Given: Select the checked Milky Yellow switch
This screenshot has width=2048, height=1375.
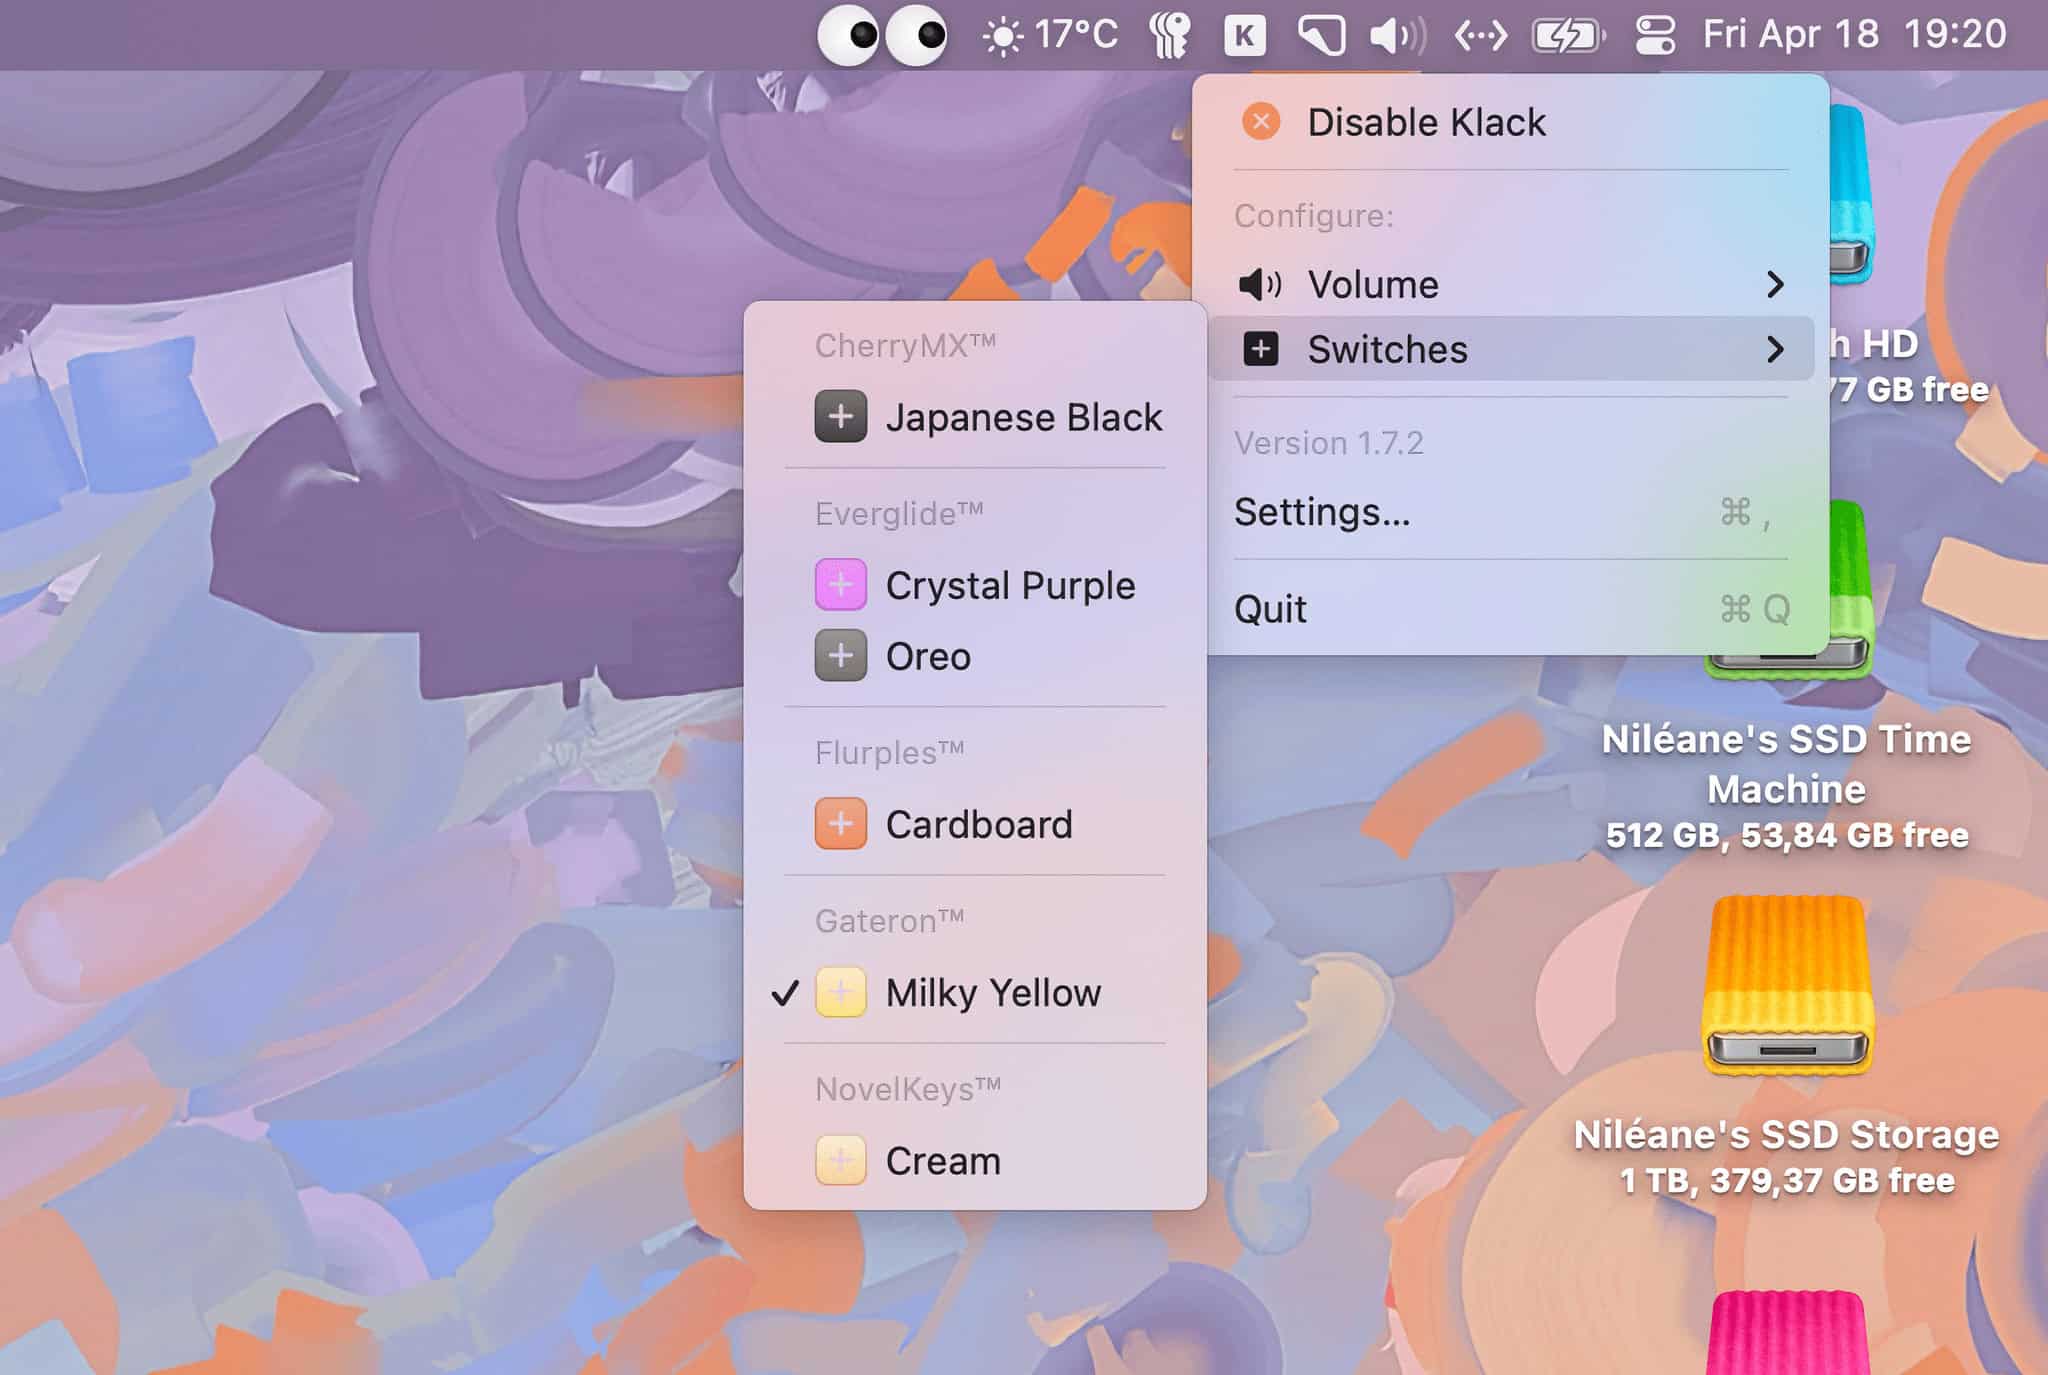Looking at the screenshot, I should click(975, 993).
